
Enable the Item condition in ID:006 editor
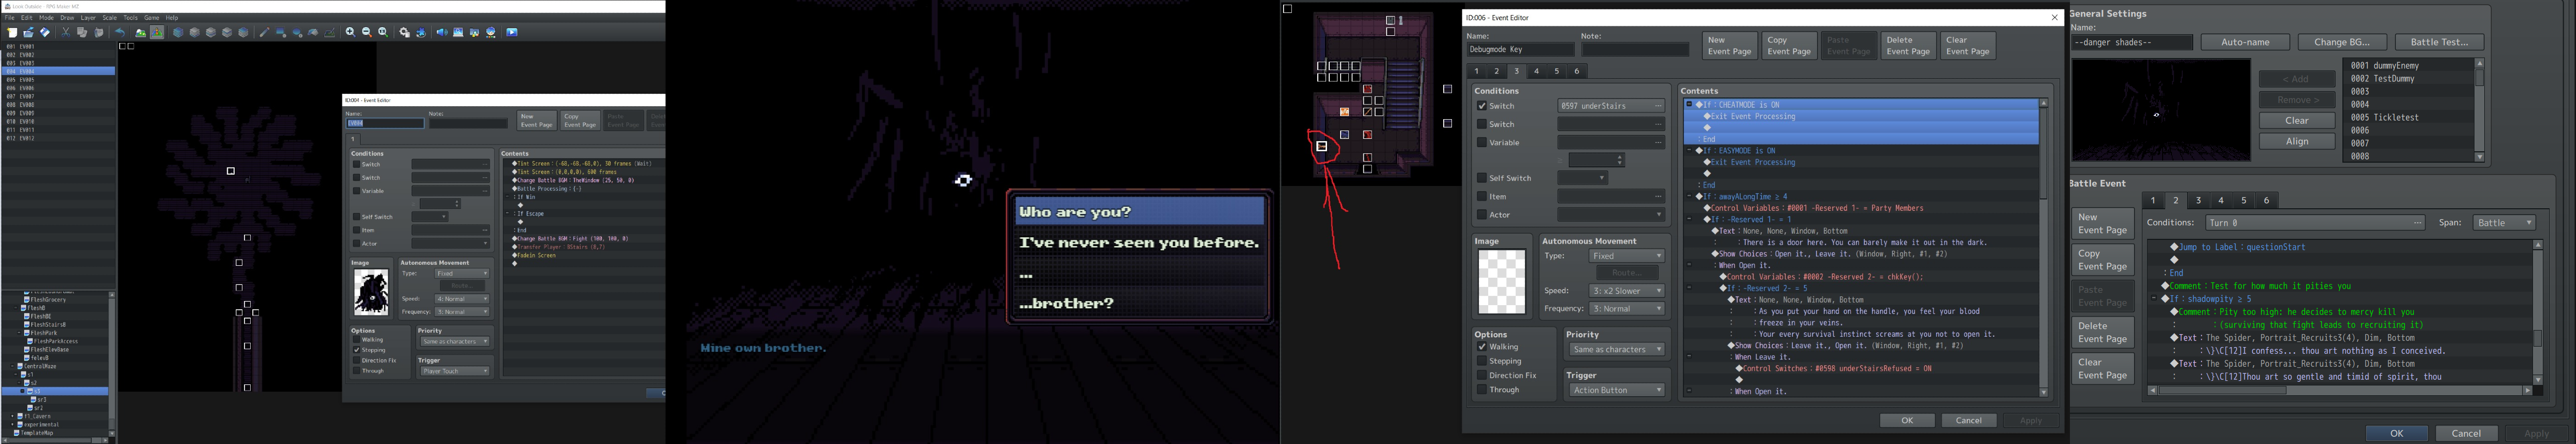pos(1481,196)
